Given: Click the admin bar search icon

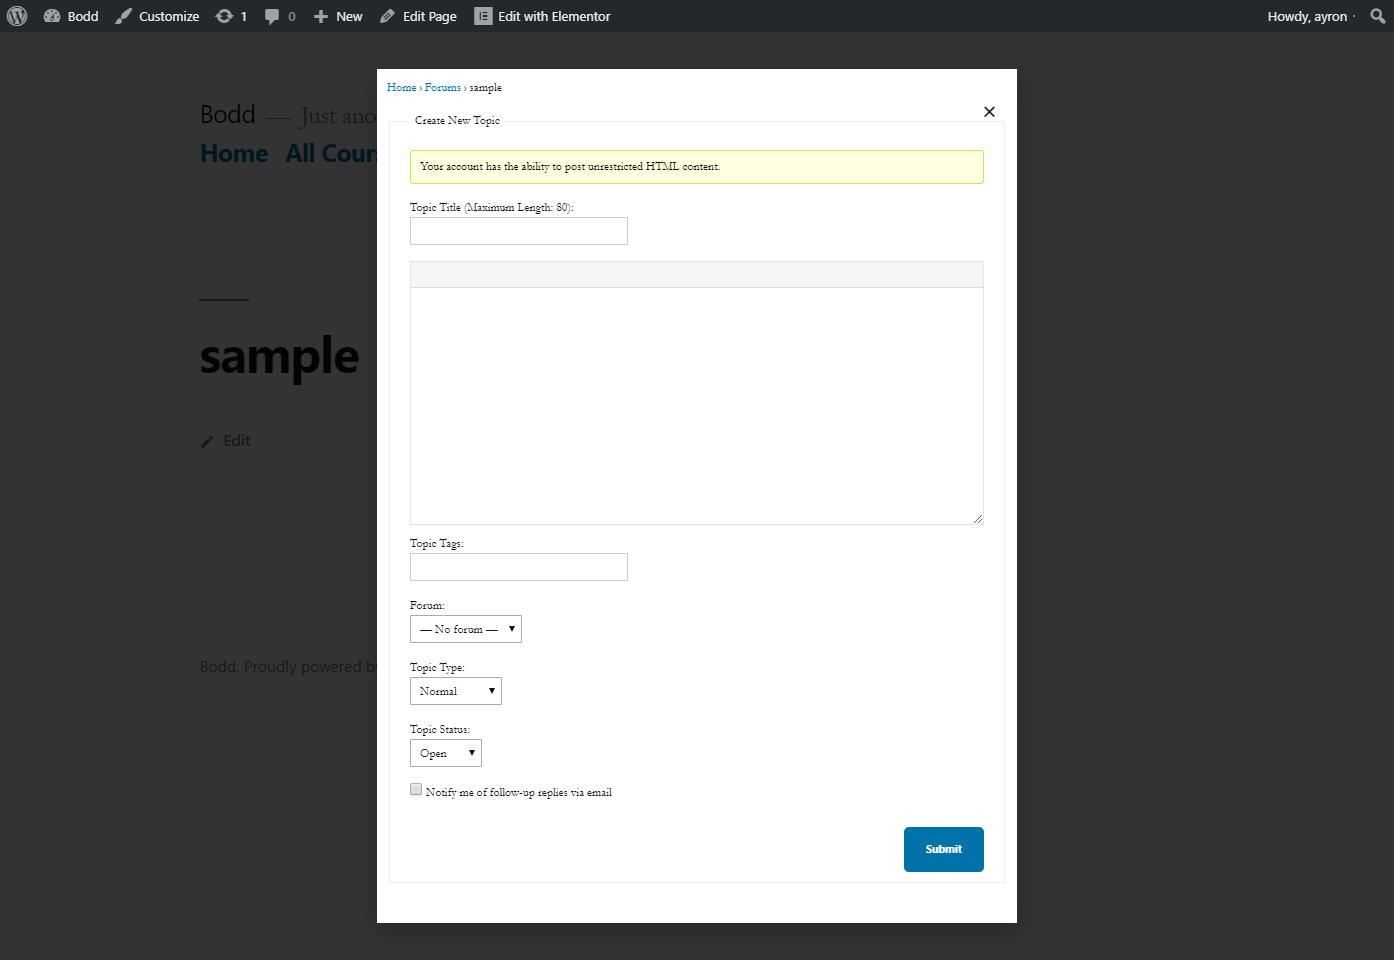Looking at the screenshot, I should pyautogui.click(x=1377, y=15).
